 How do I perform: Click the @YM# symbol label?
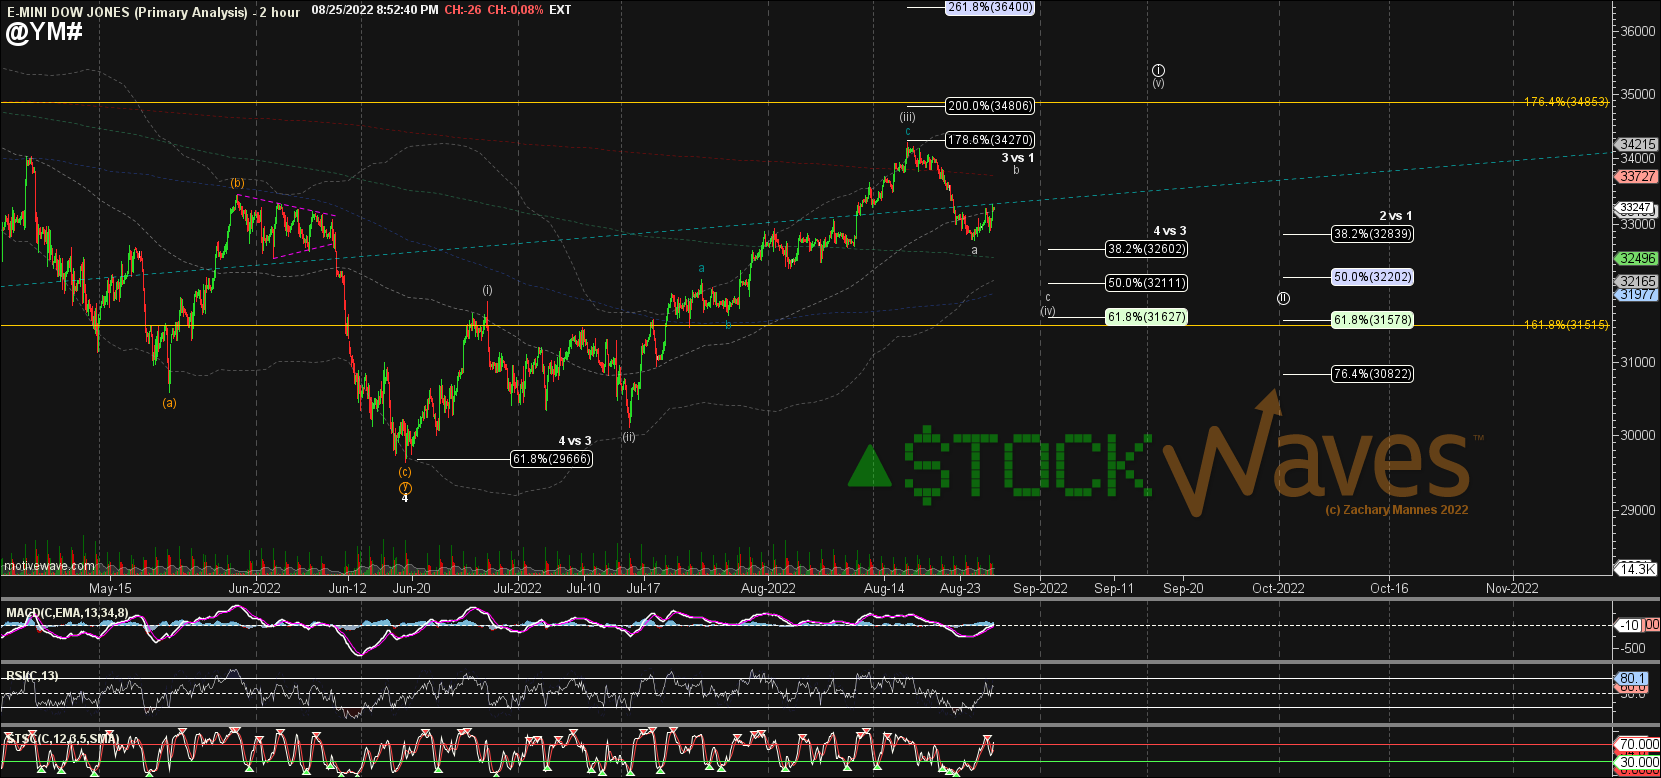(x=44, y=32)
